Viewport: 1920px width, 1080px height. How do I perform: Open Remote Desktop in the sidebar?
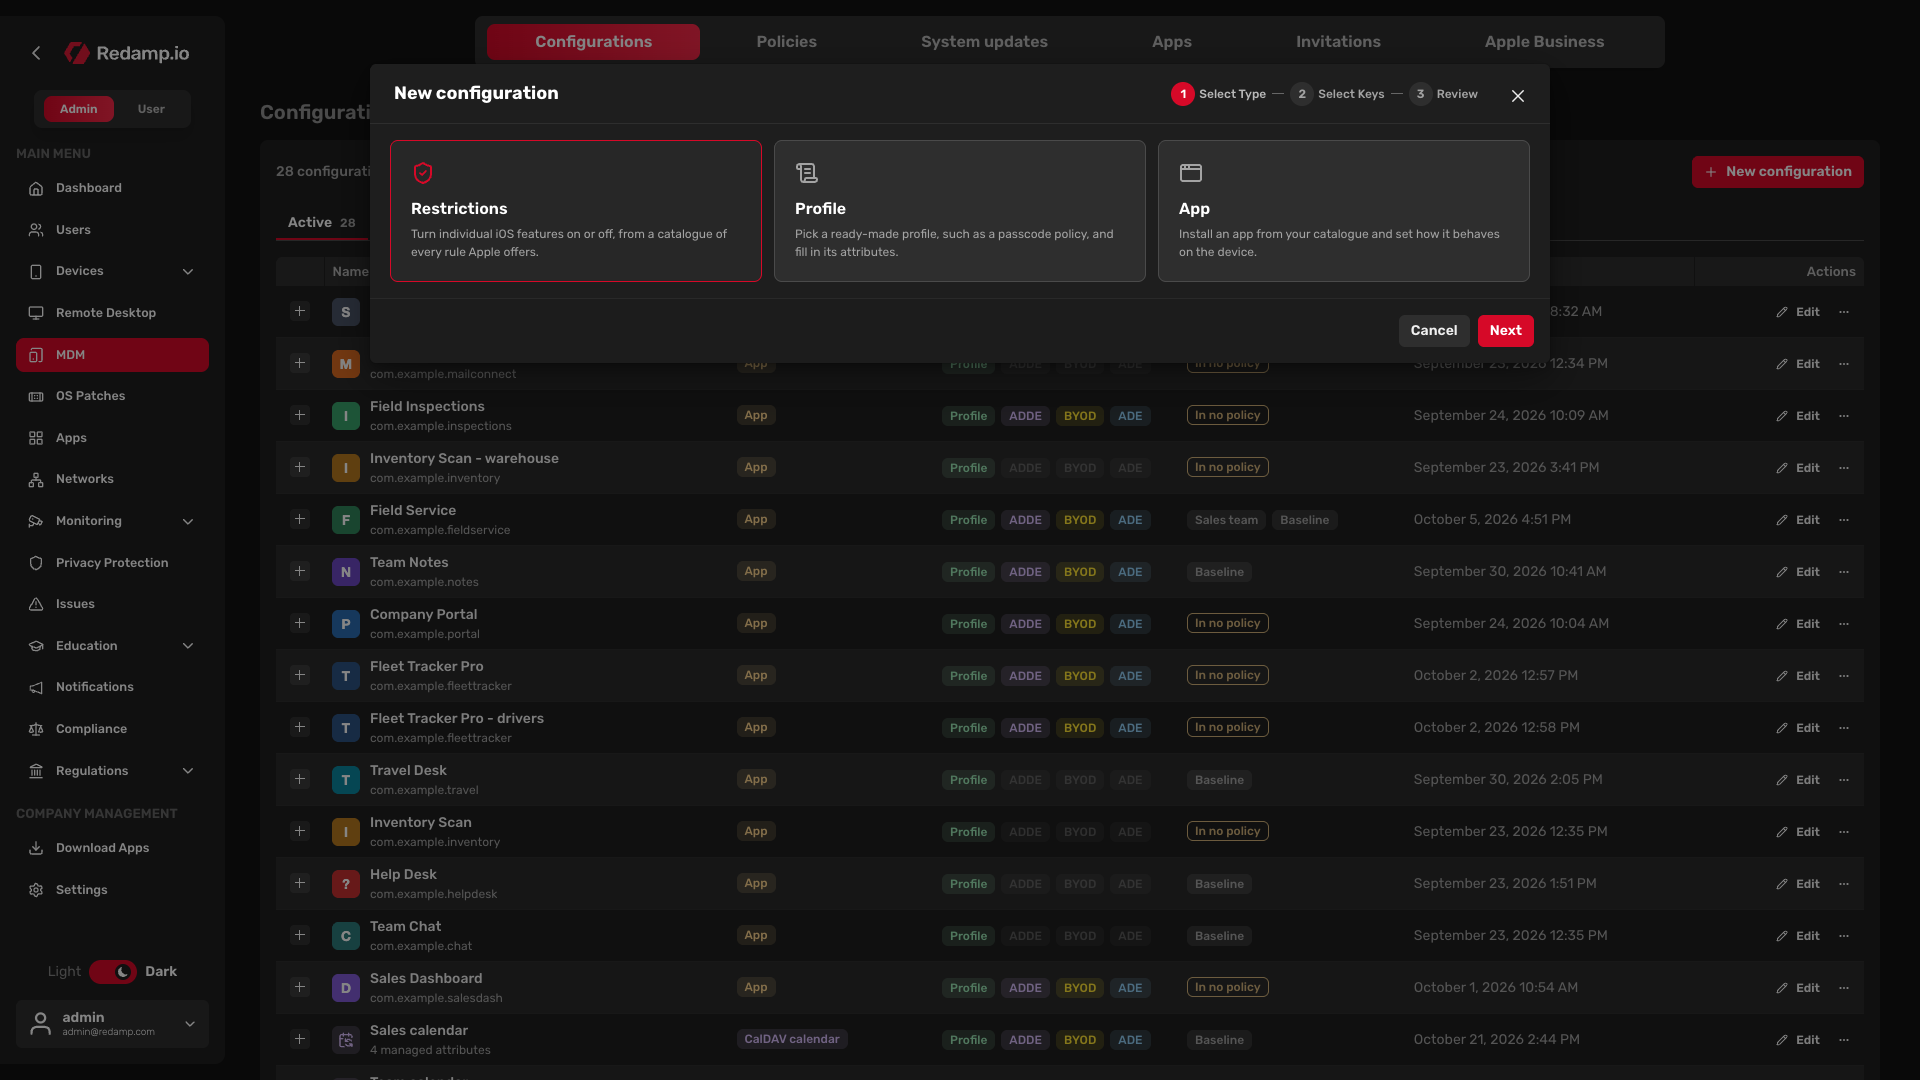click(112, 313)
